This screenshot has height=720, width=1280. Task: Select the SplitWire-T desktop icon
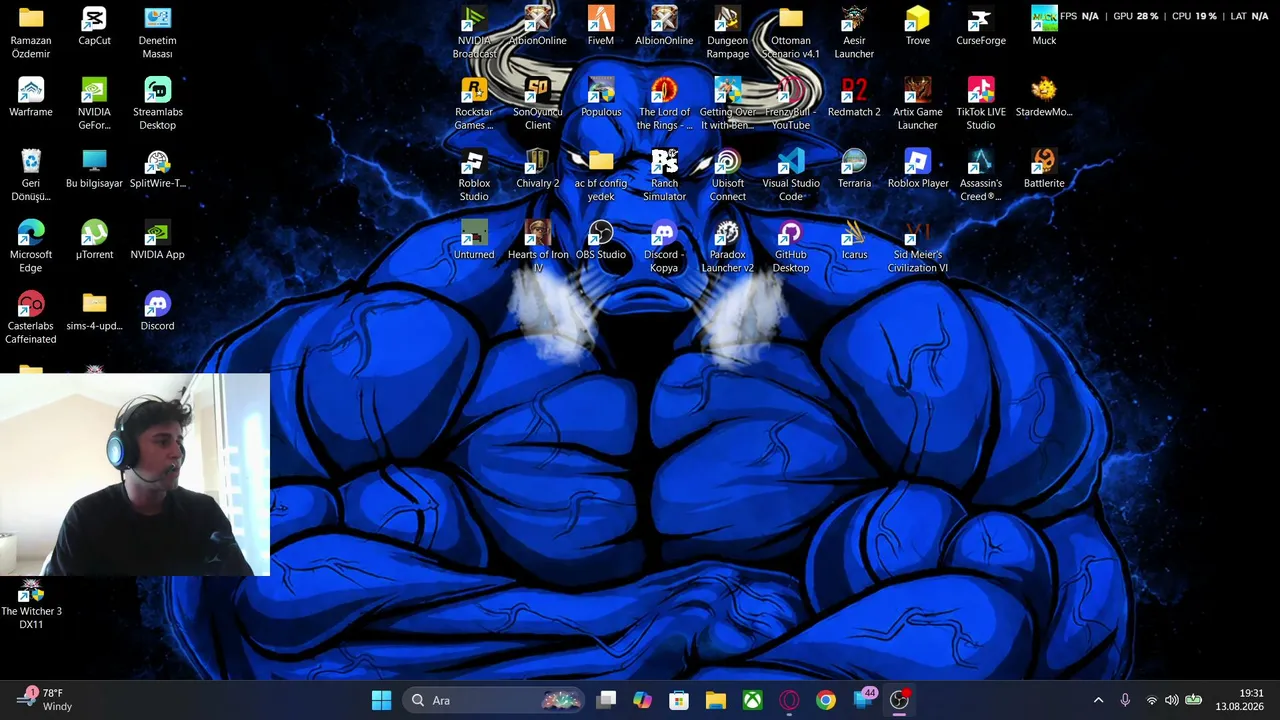tap(157, 169)
